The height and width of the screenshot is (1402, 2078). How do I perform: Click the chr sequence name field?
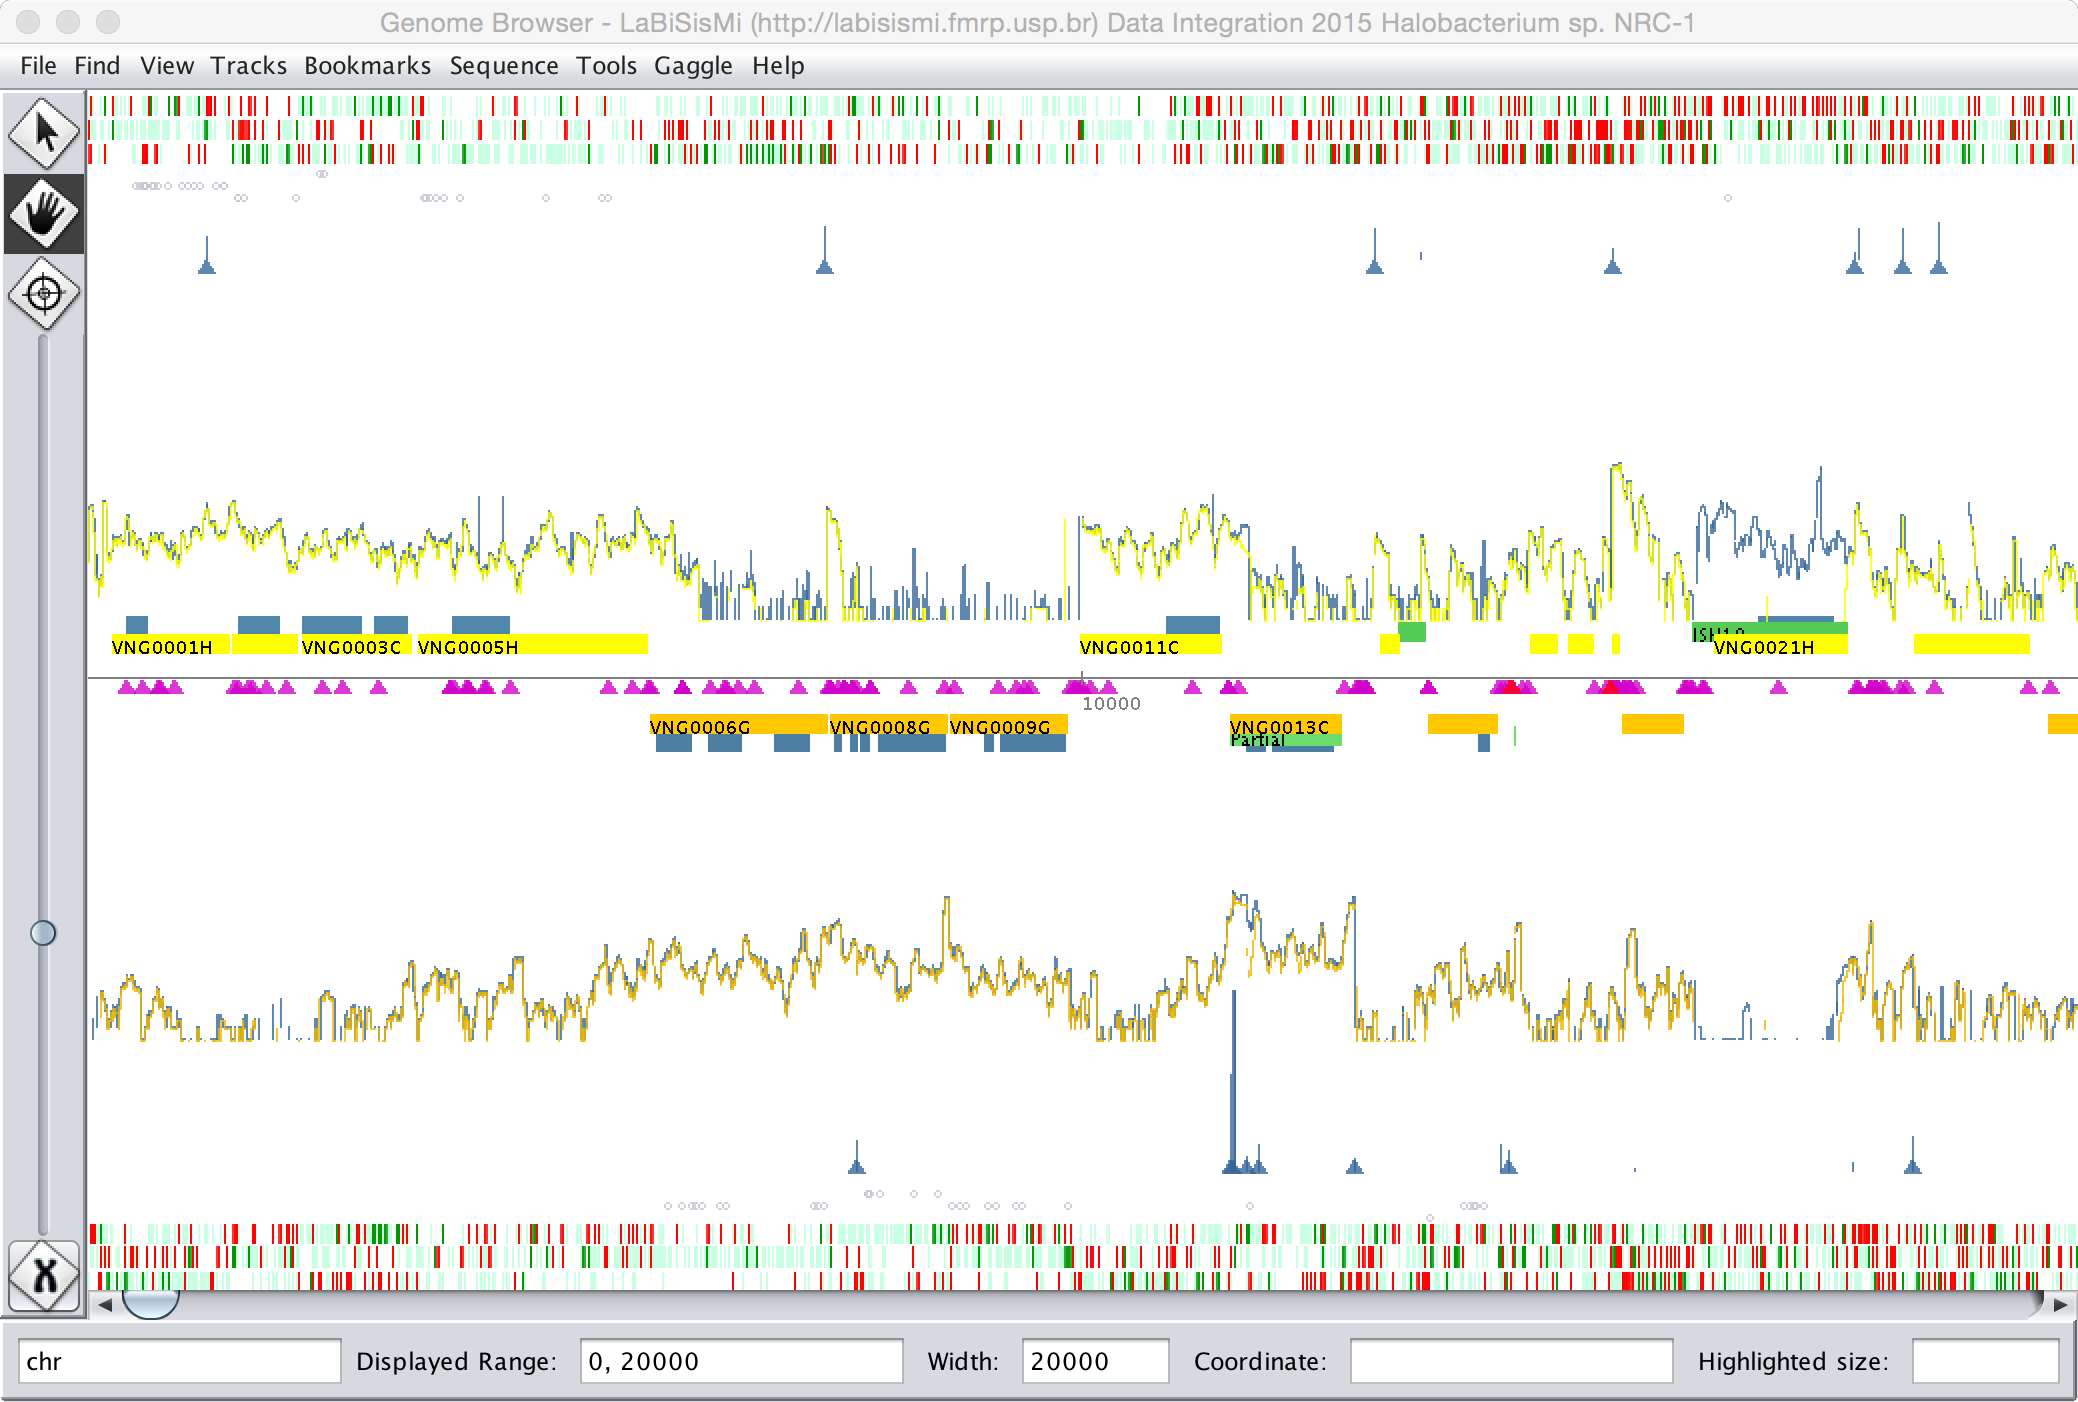180,1361
